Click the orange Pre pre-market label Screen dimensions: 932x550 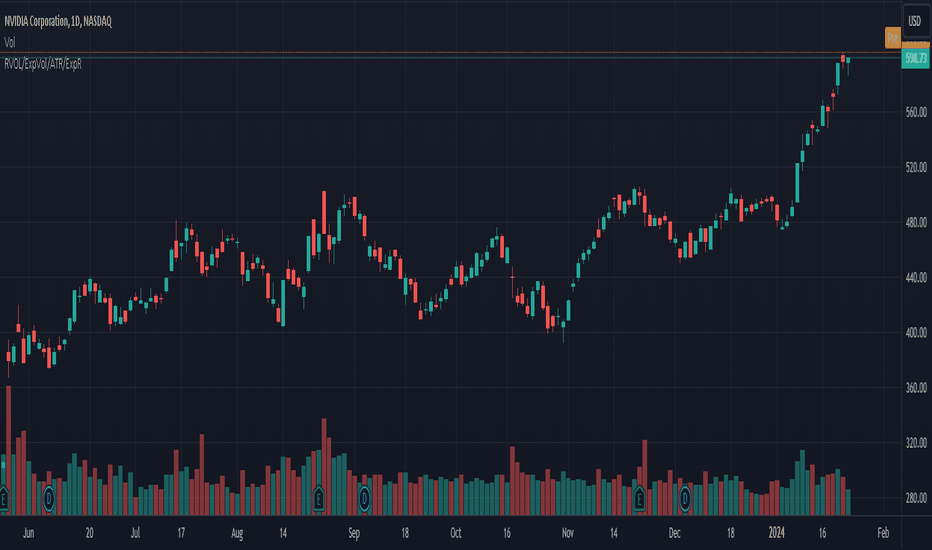tap(892, 38)
